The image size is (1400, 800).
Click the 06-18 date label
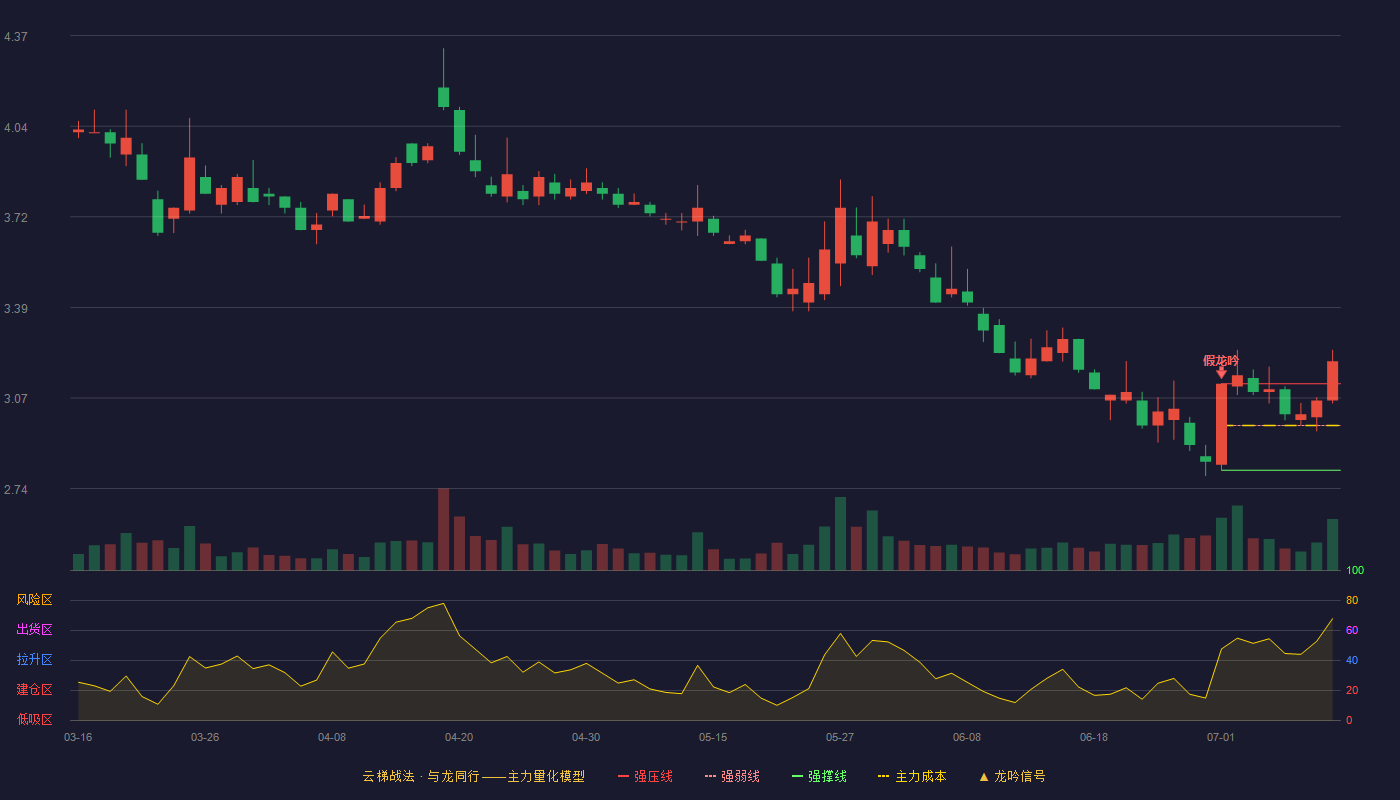click(1094, 737)
